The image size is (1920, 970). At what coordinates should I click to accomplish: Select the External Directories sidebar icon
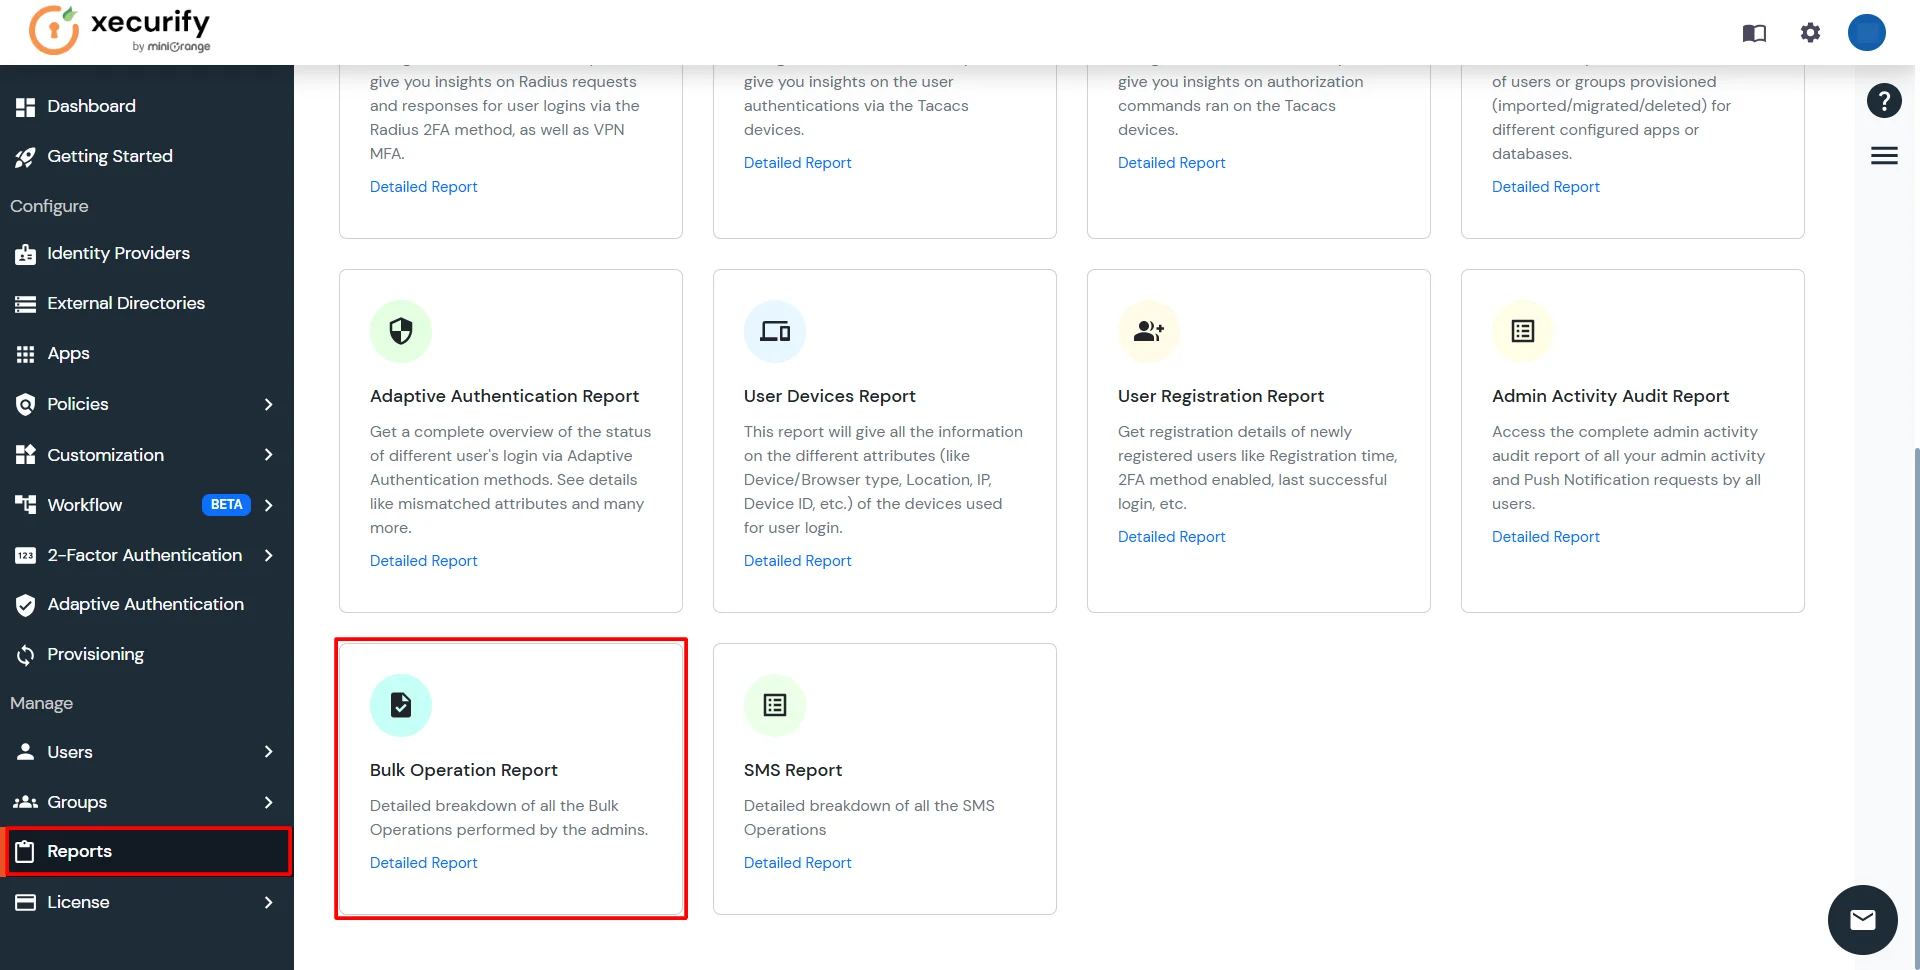click(26, 303)
